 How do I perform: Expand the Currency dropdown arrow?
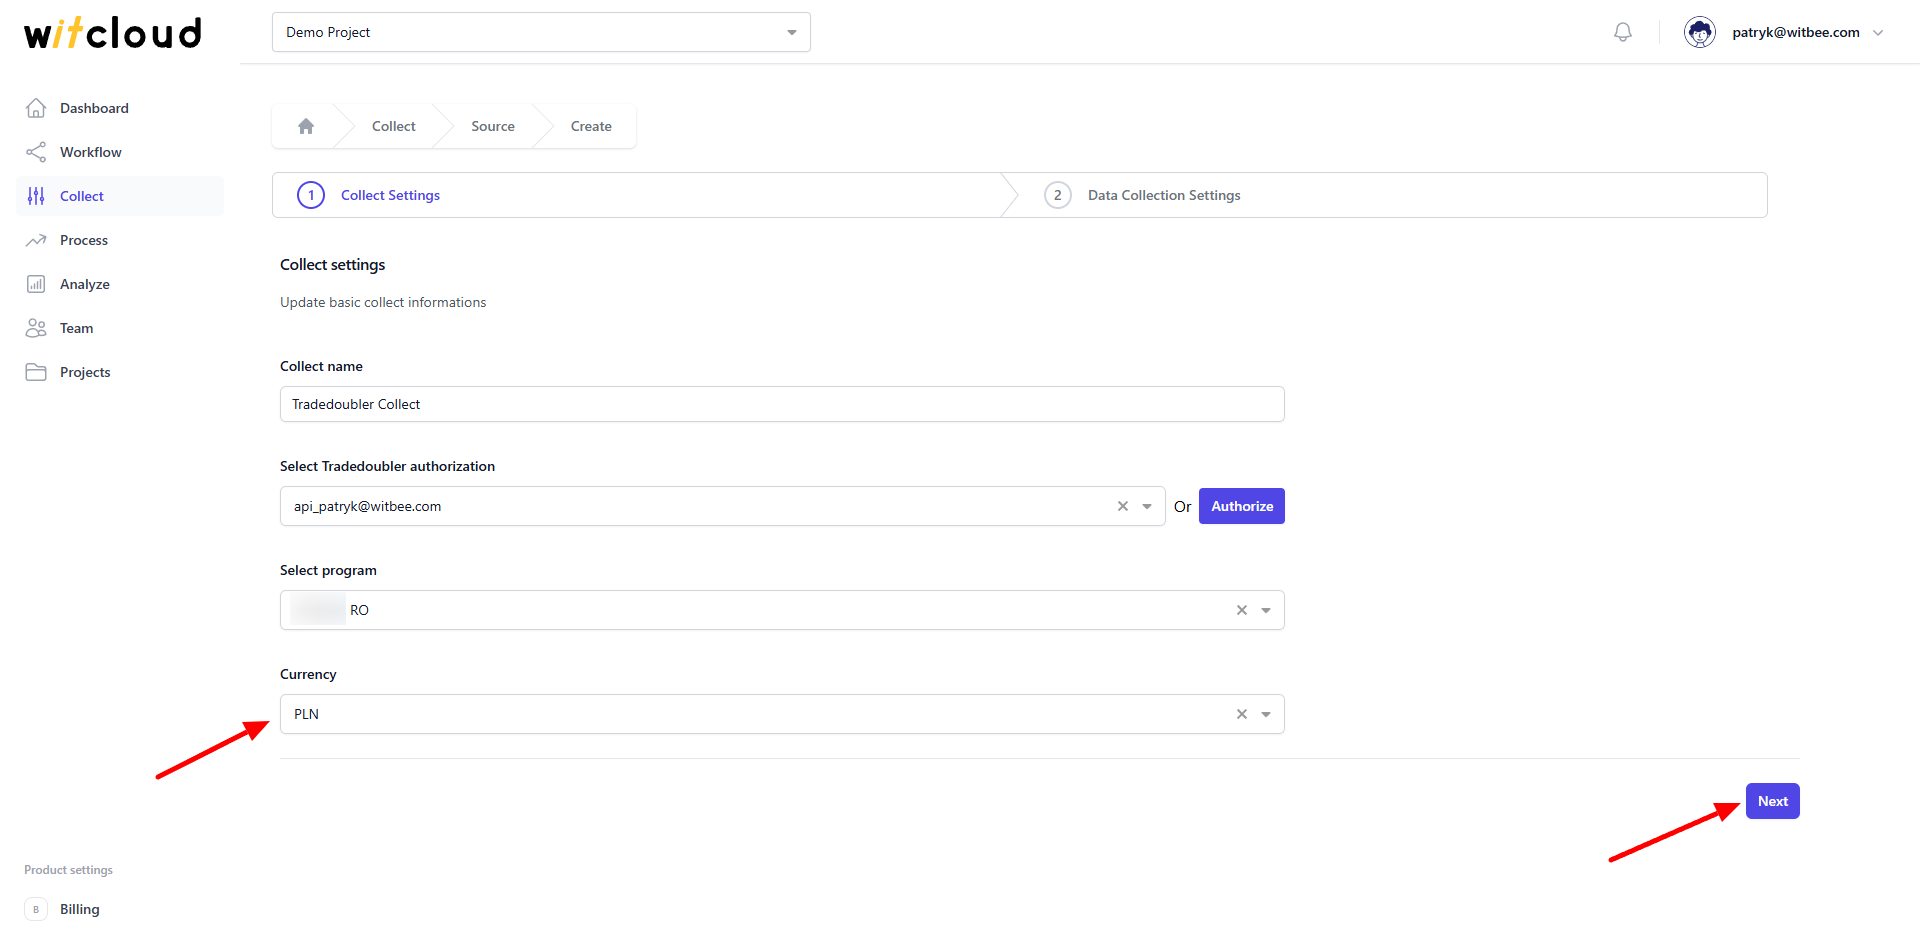(1266, 714)
